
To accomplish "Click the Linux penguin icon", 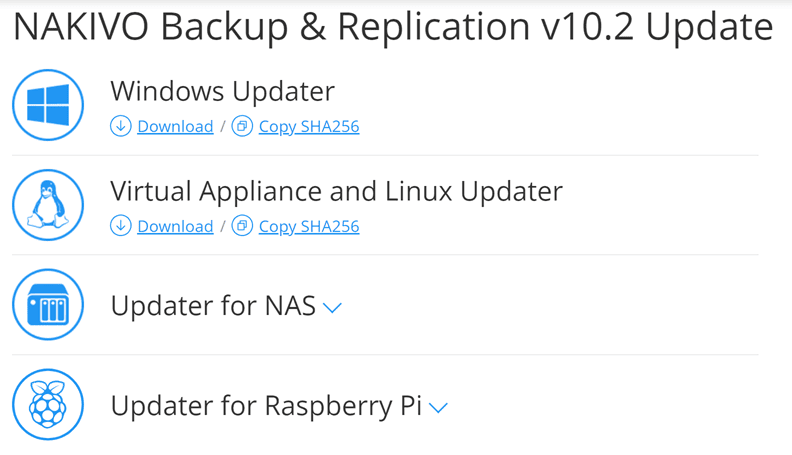I will point(48,205).
